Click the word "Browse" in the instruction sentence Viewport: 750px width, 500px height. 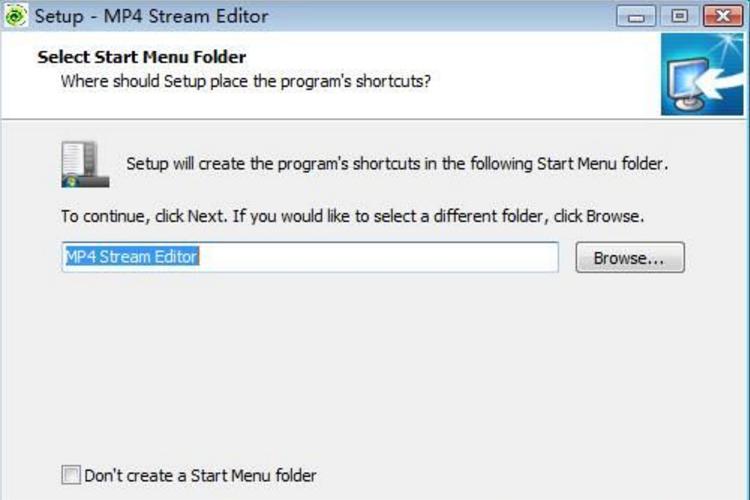(x=614, y=215)
